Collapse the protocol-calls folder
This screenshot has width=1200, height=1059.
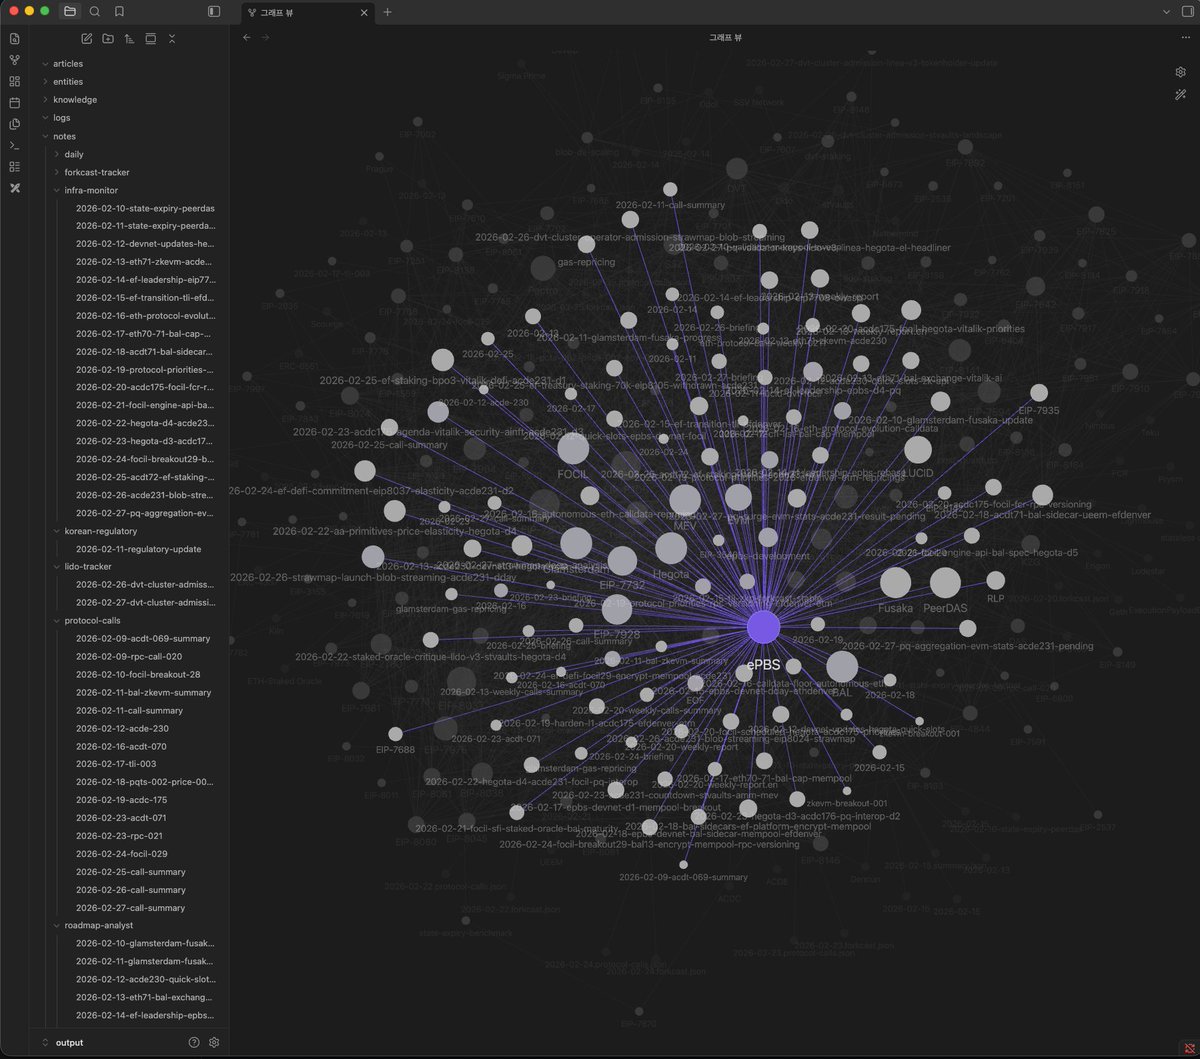pyautogui.click(x=92, y=621)
